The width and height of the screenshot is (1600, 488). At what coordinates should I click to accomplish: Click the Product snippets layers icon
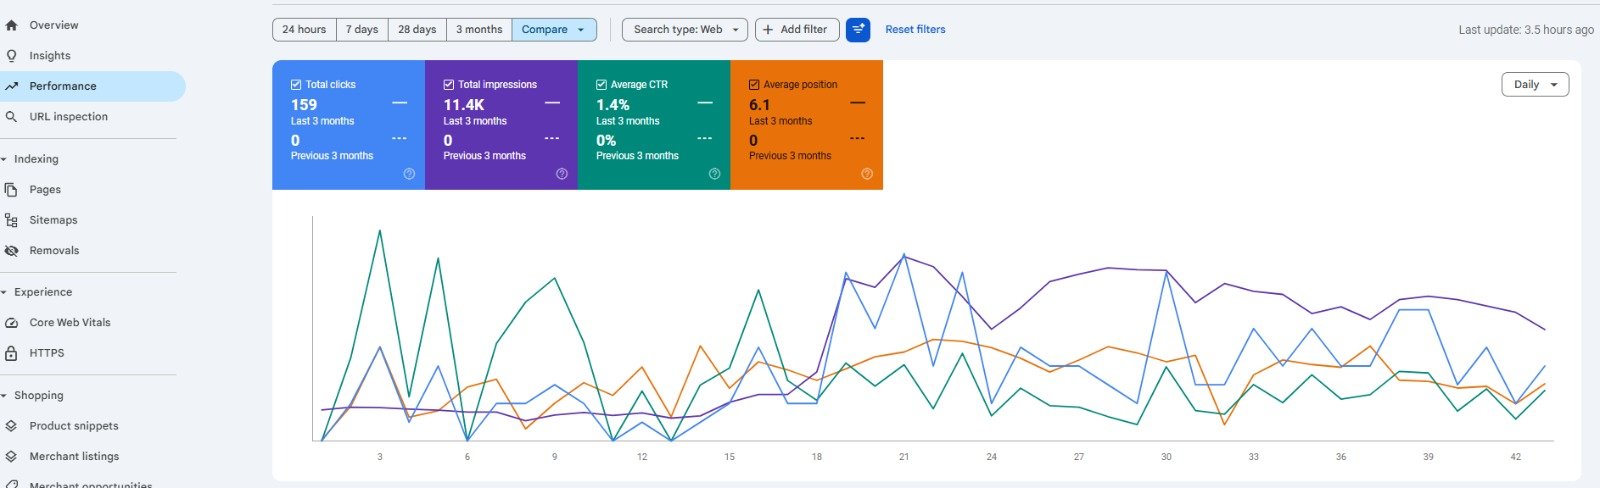(11, 426)
